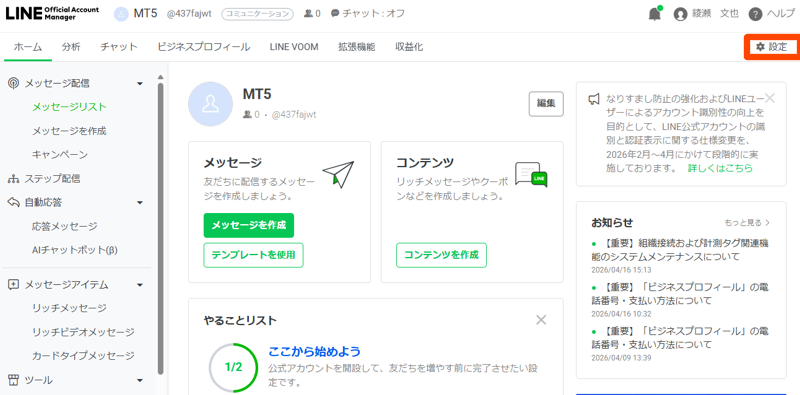Open the チャット tab
The width and height of the screenshot is (800, 395).
(119, 47)
